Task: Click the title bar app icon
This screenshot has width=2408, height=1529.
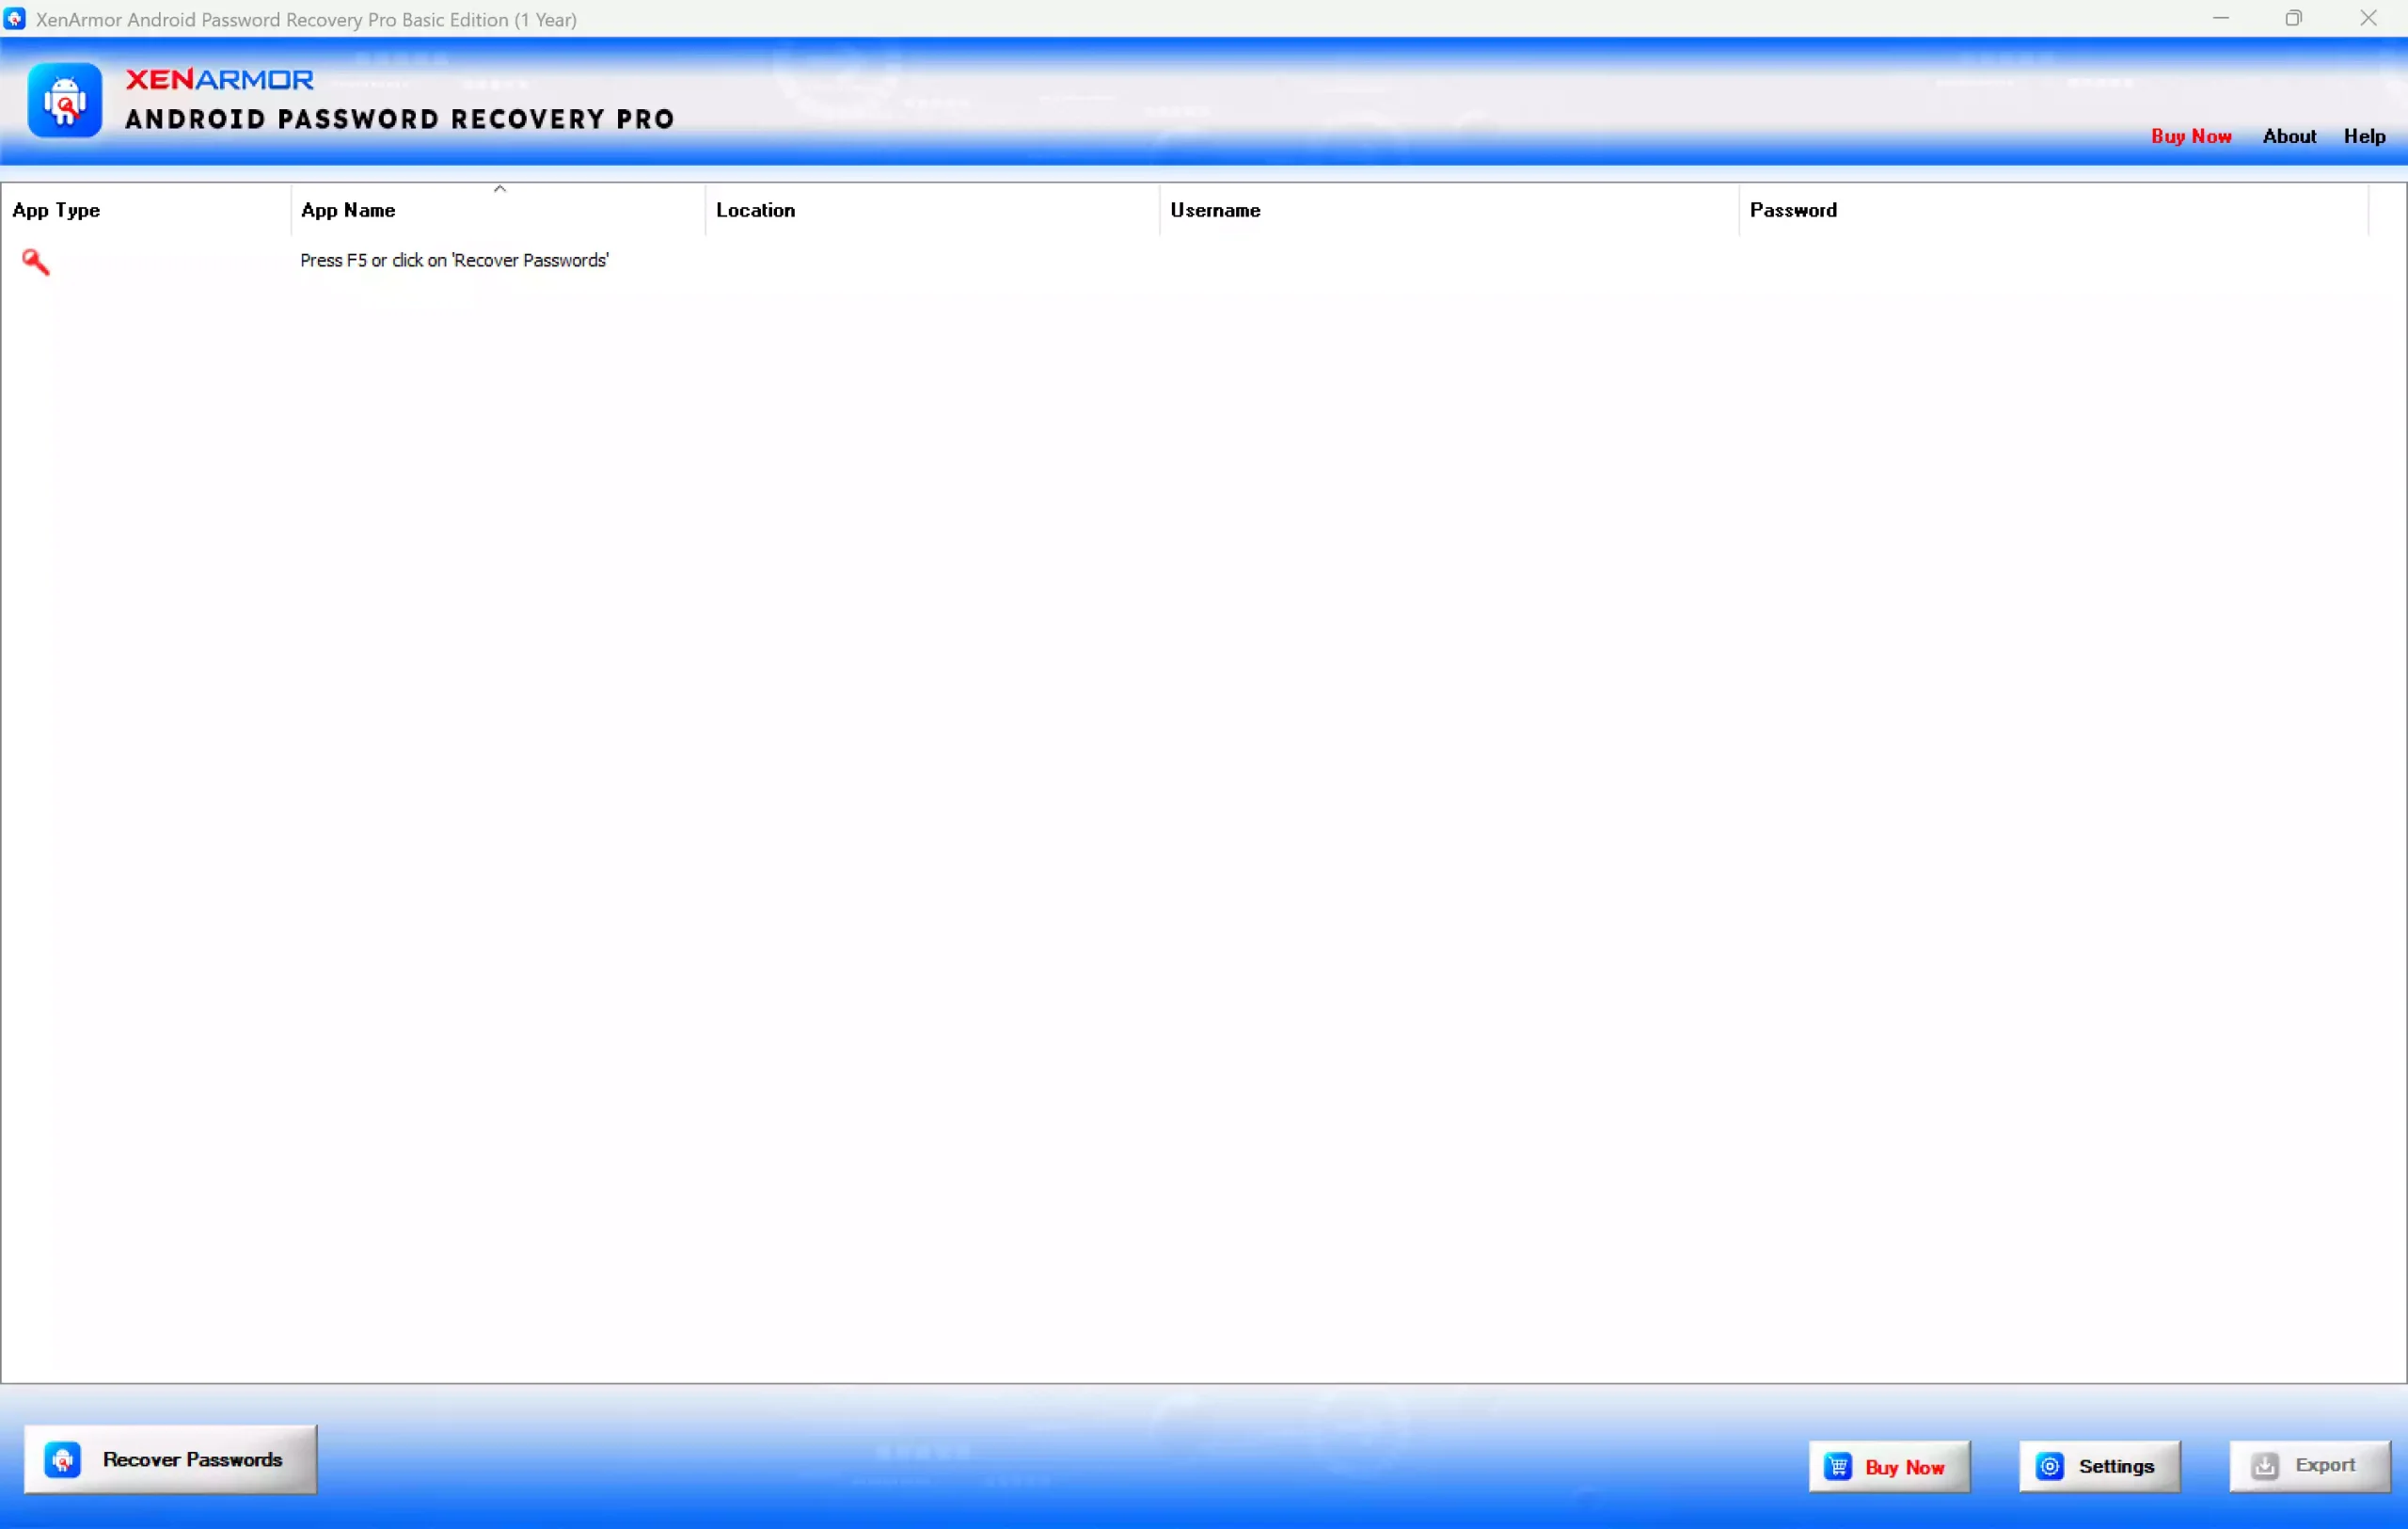Action: [15, 19]
